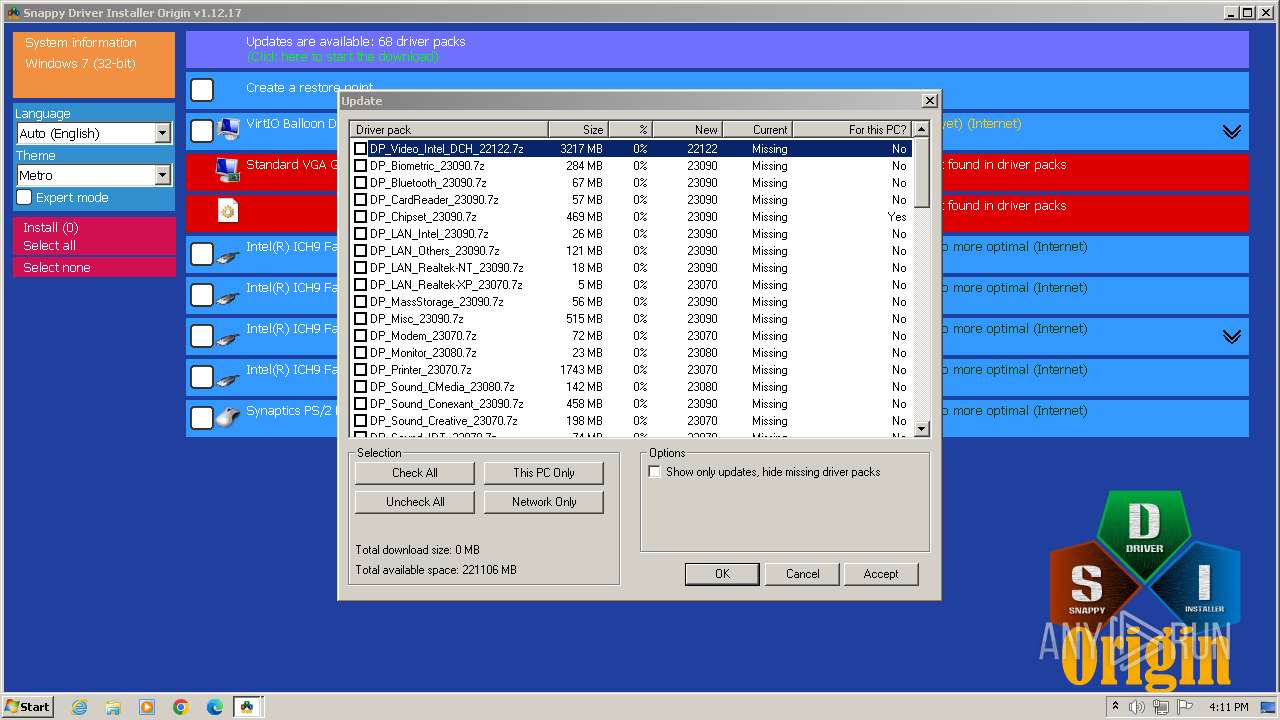1280x720 pixels.
Task: Check the DP_Biometric_23090.7z driver pack
Action: (361, 166)
